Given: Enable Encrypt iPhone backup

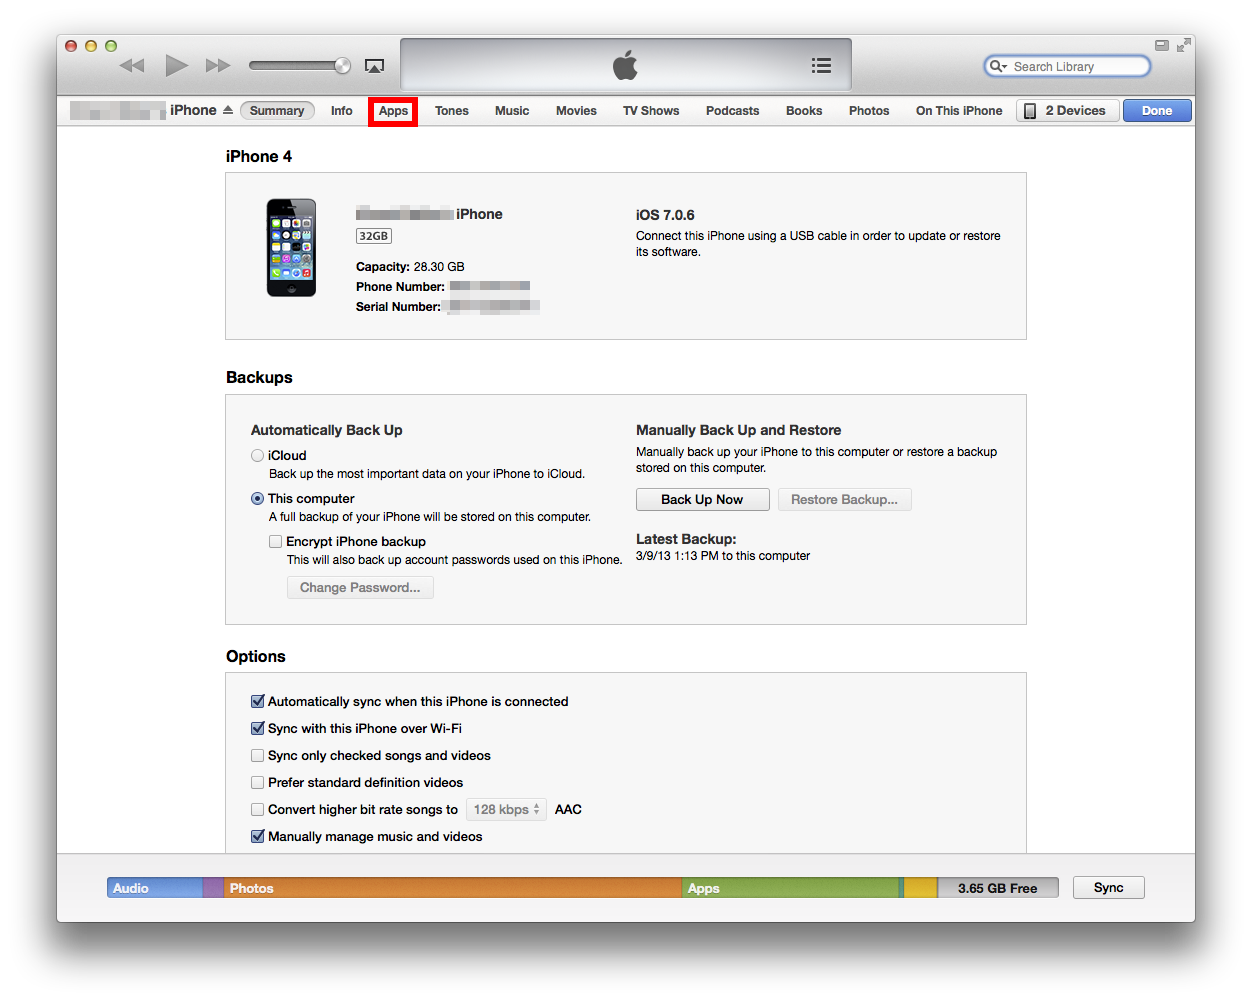Looking at the screenshot, I should pos(275,541).
